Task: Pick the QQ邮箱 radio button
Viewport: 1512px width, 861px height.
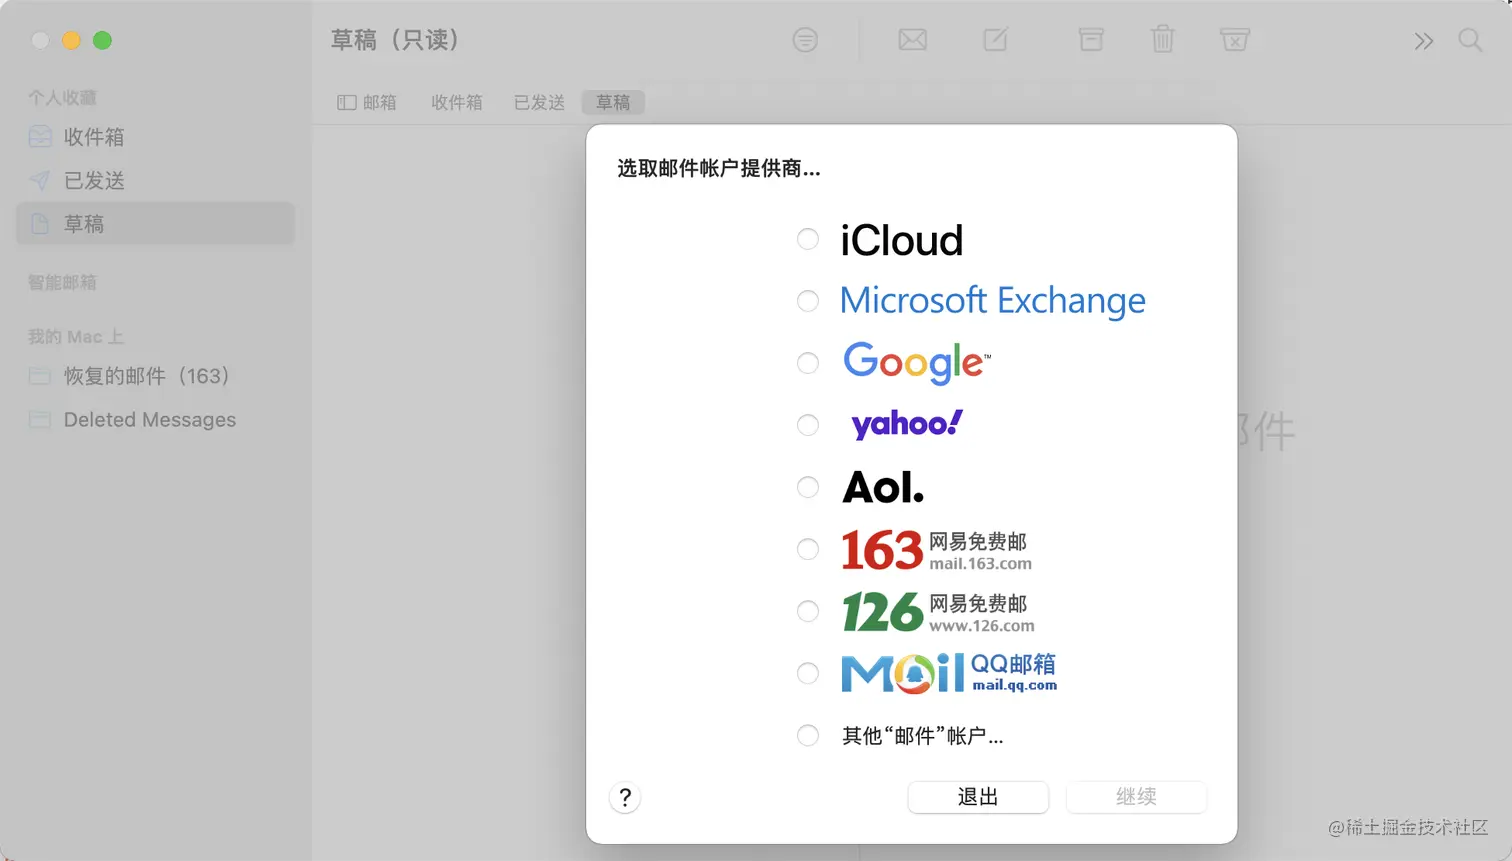Action: (x=808, y=673)
